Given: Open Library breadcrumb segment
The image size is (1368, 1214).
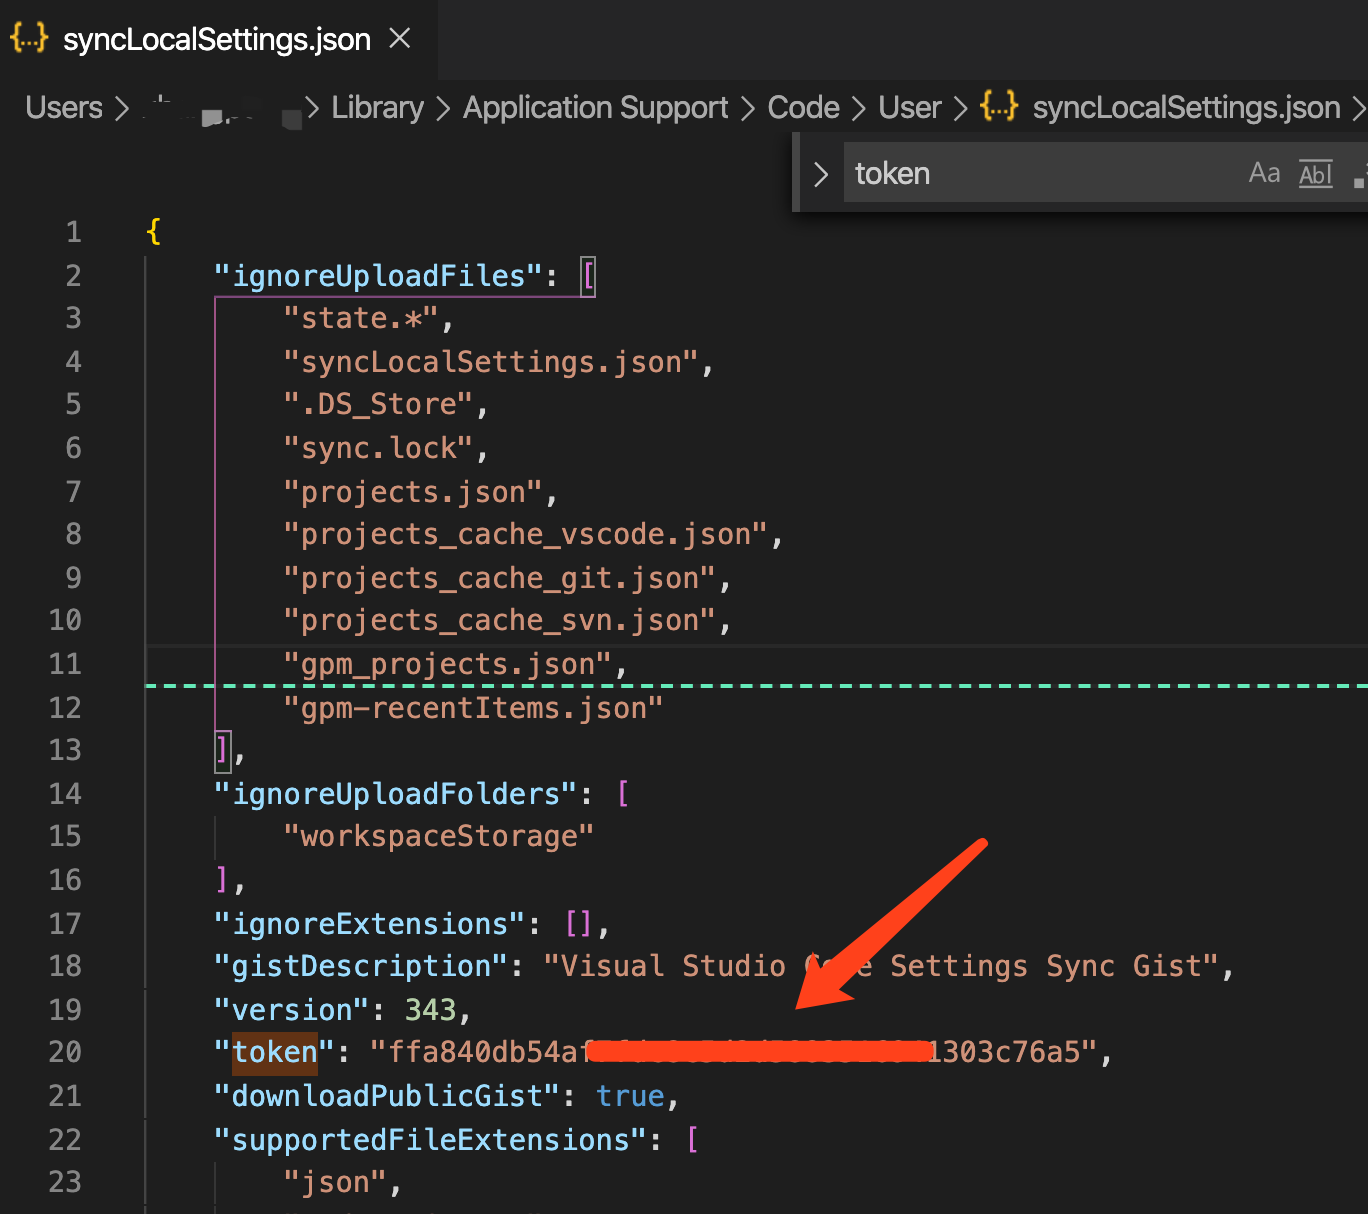Looking at the screenshot, I should tap(377, 107).
